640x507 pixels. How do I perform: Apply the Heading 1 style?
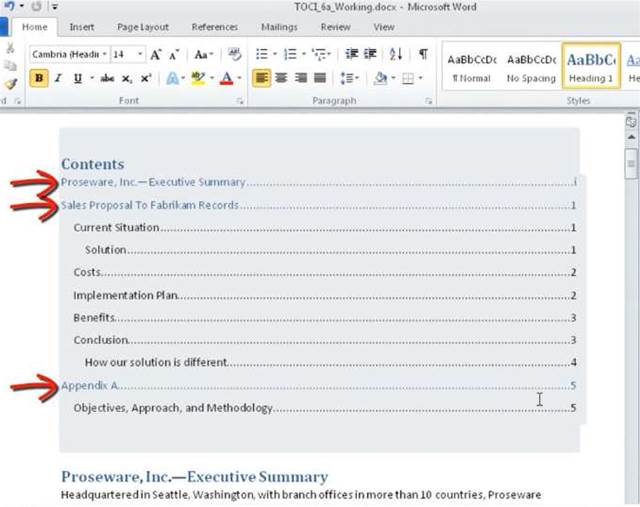click(x=591, y=66)
